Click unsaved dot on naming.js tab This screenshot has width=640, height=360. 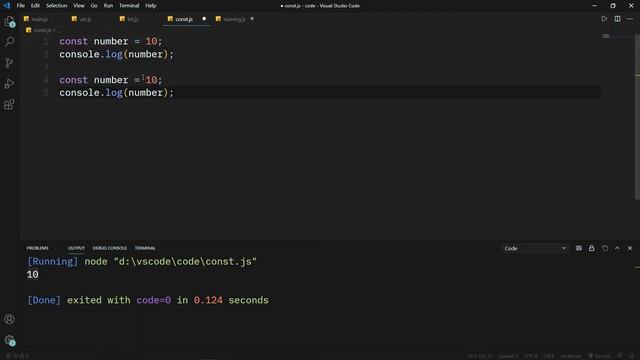coord(252,19)
